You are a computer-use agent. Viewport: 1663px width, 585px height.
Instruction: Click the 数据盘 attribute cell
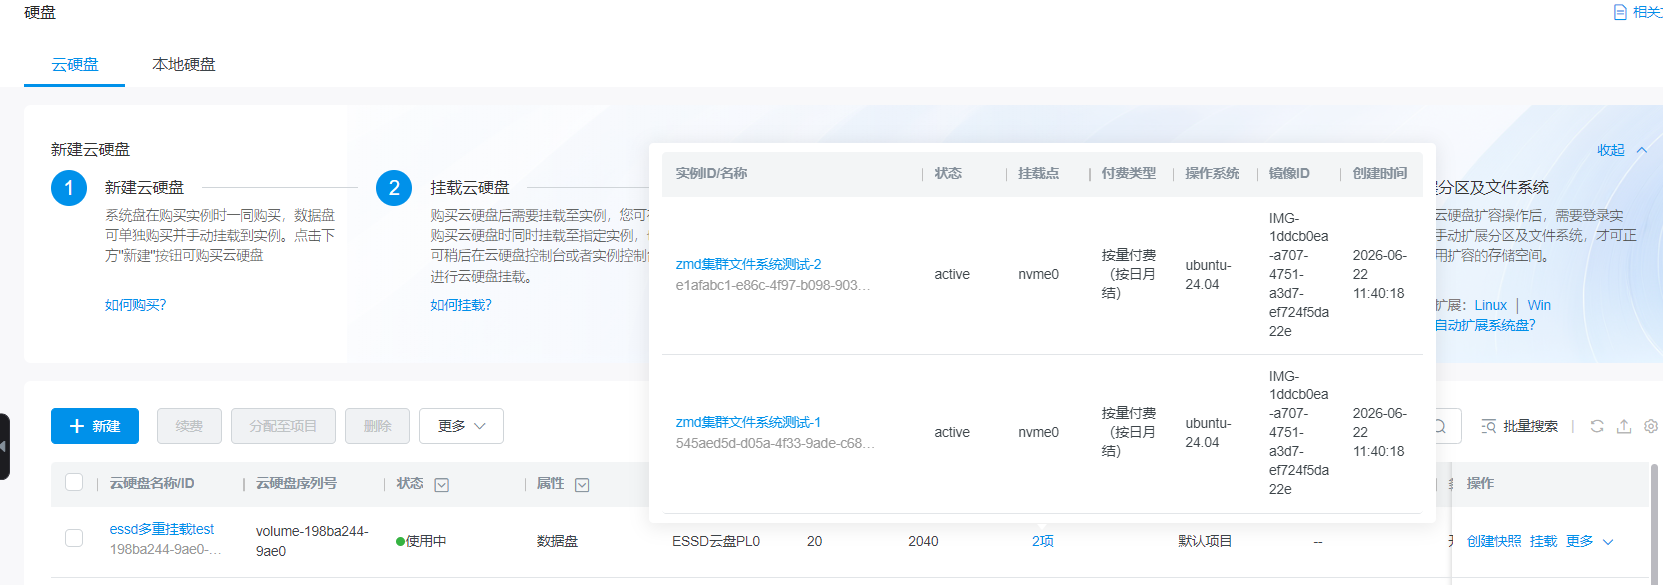[x=557, y=541]
